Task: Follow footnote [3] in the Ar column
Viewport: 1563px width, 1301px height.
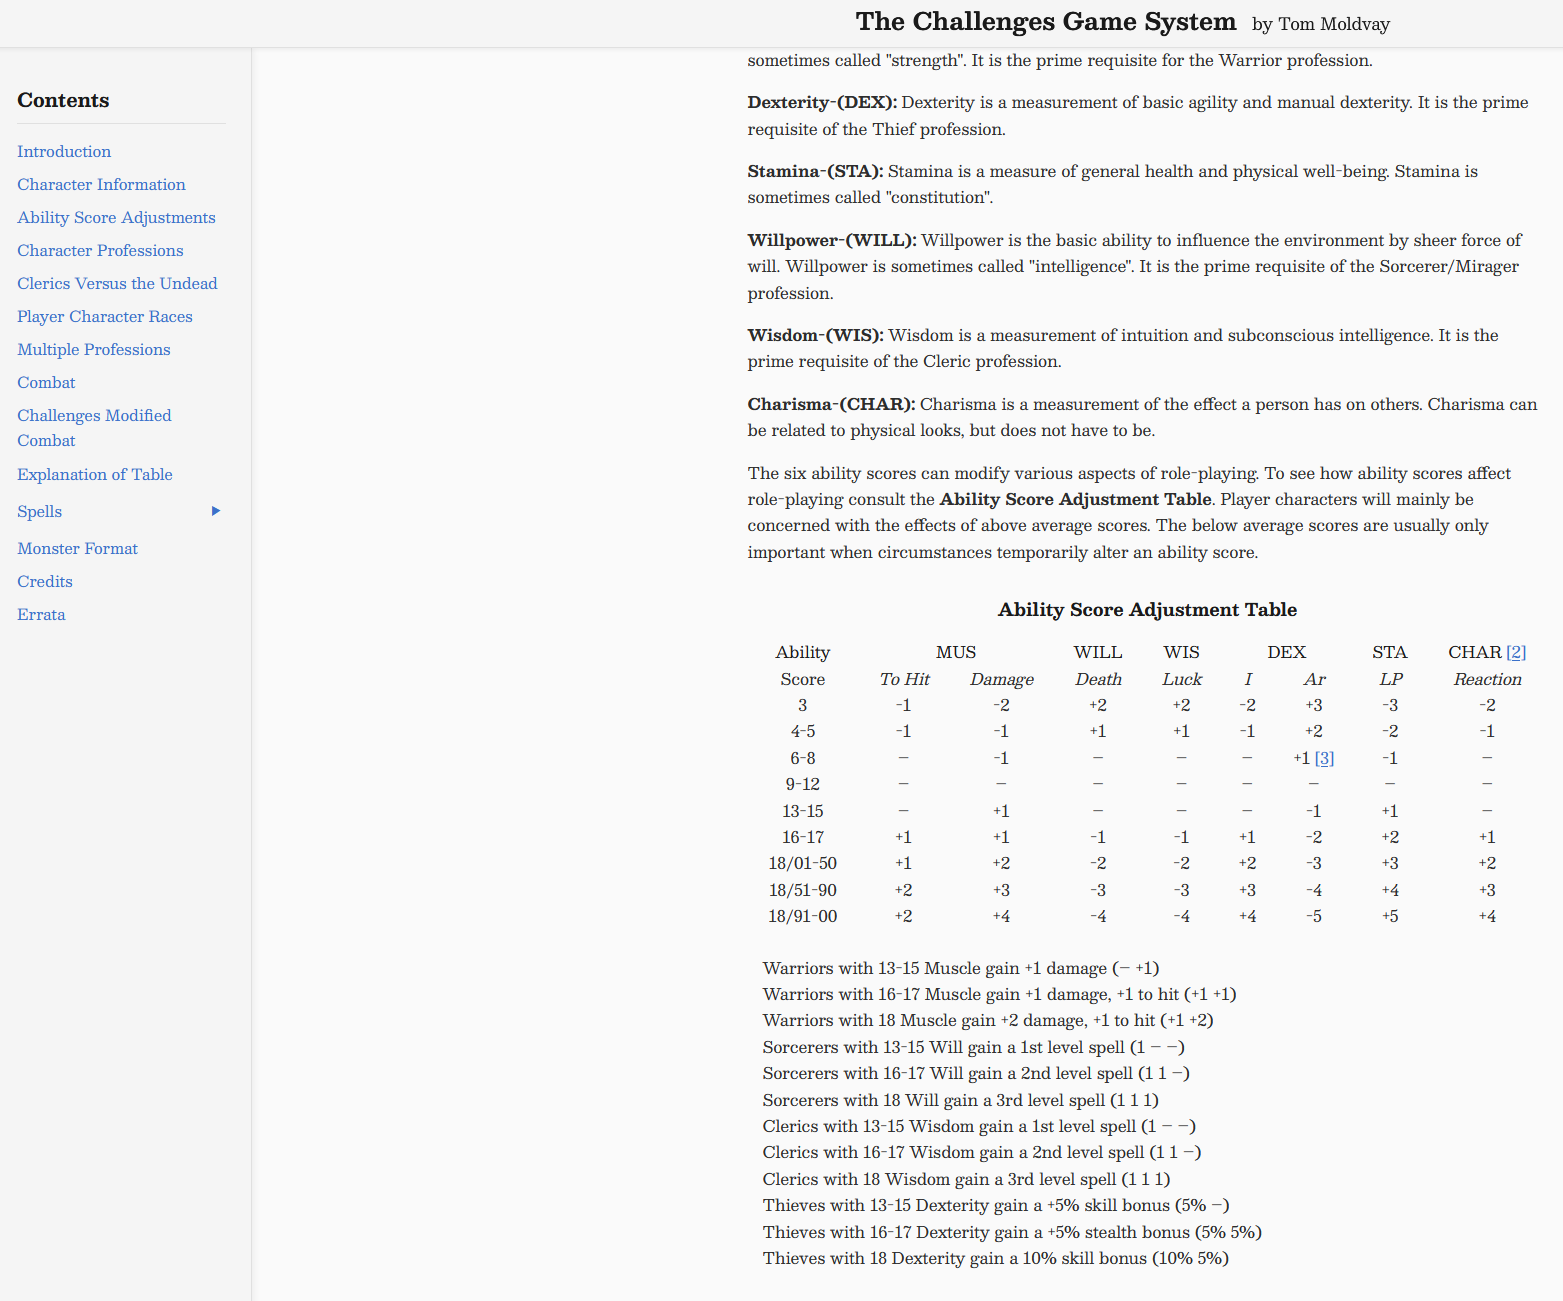Action: point(1324,758)
